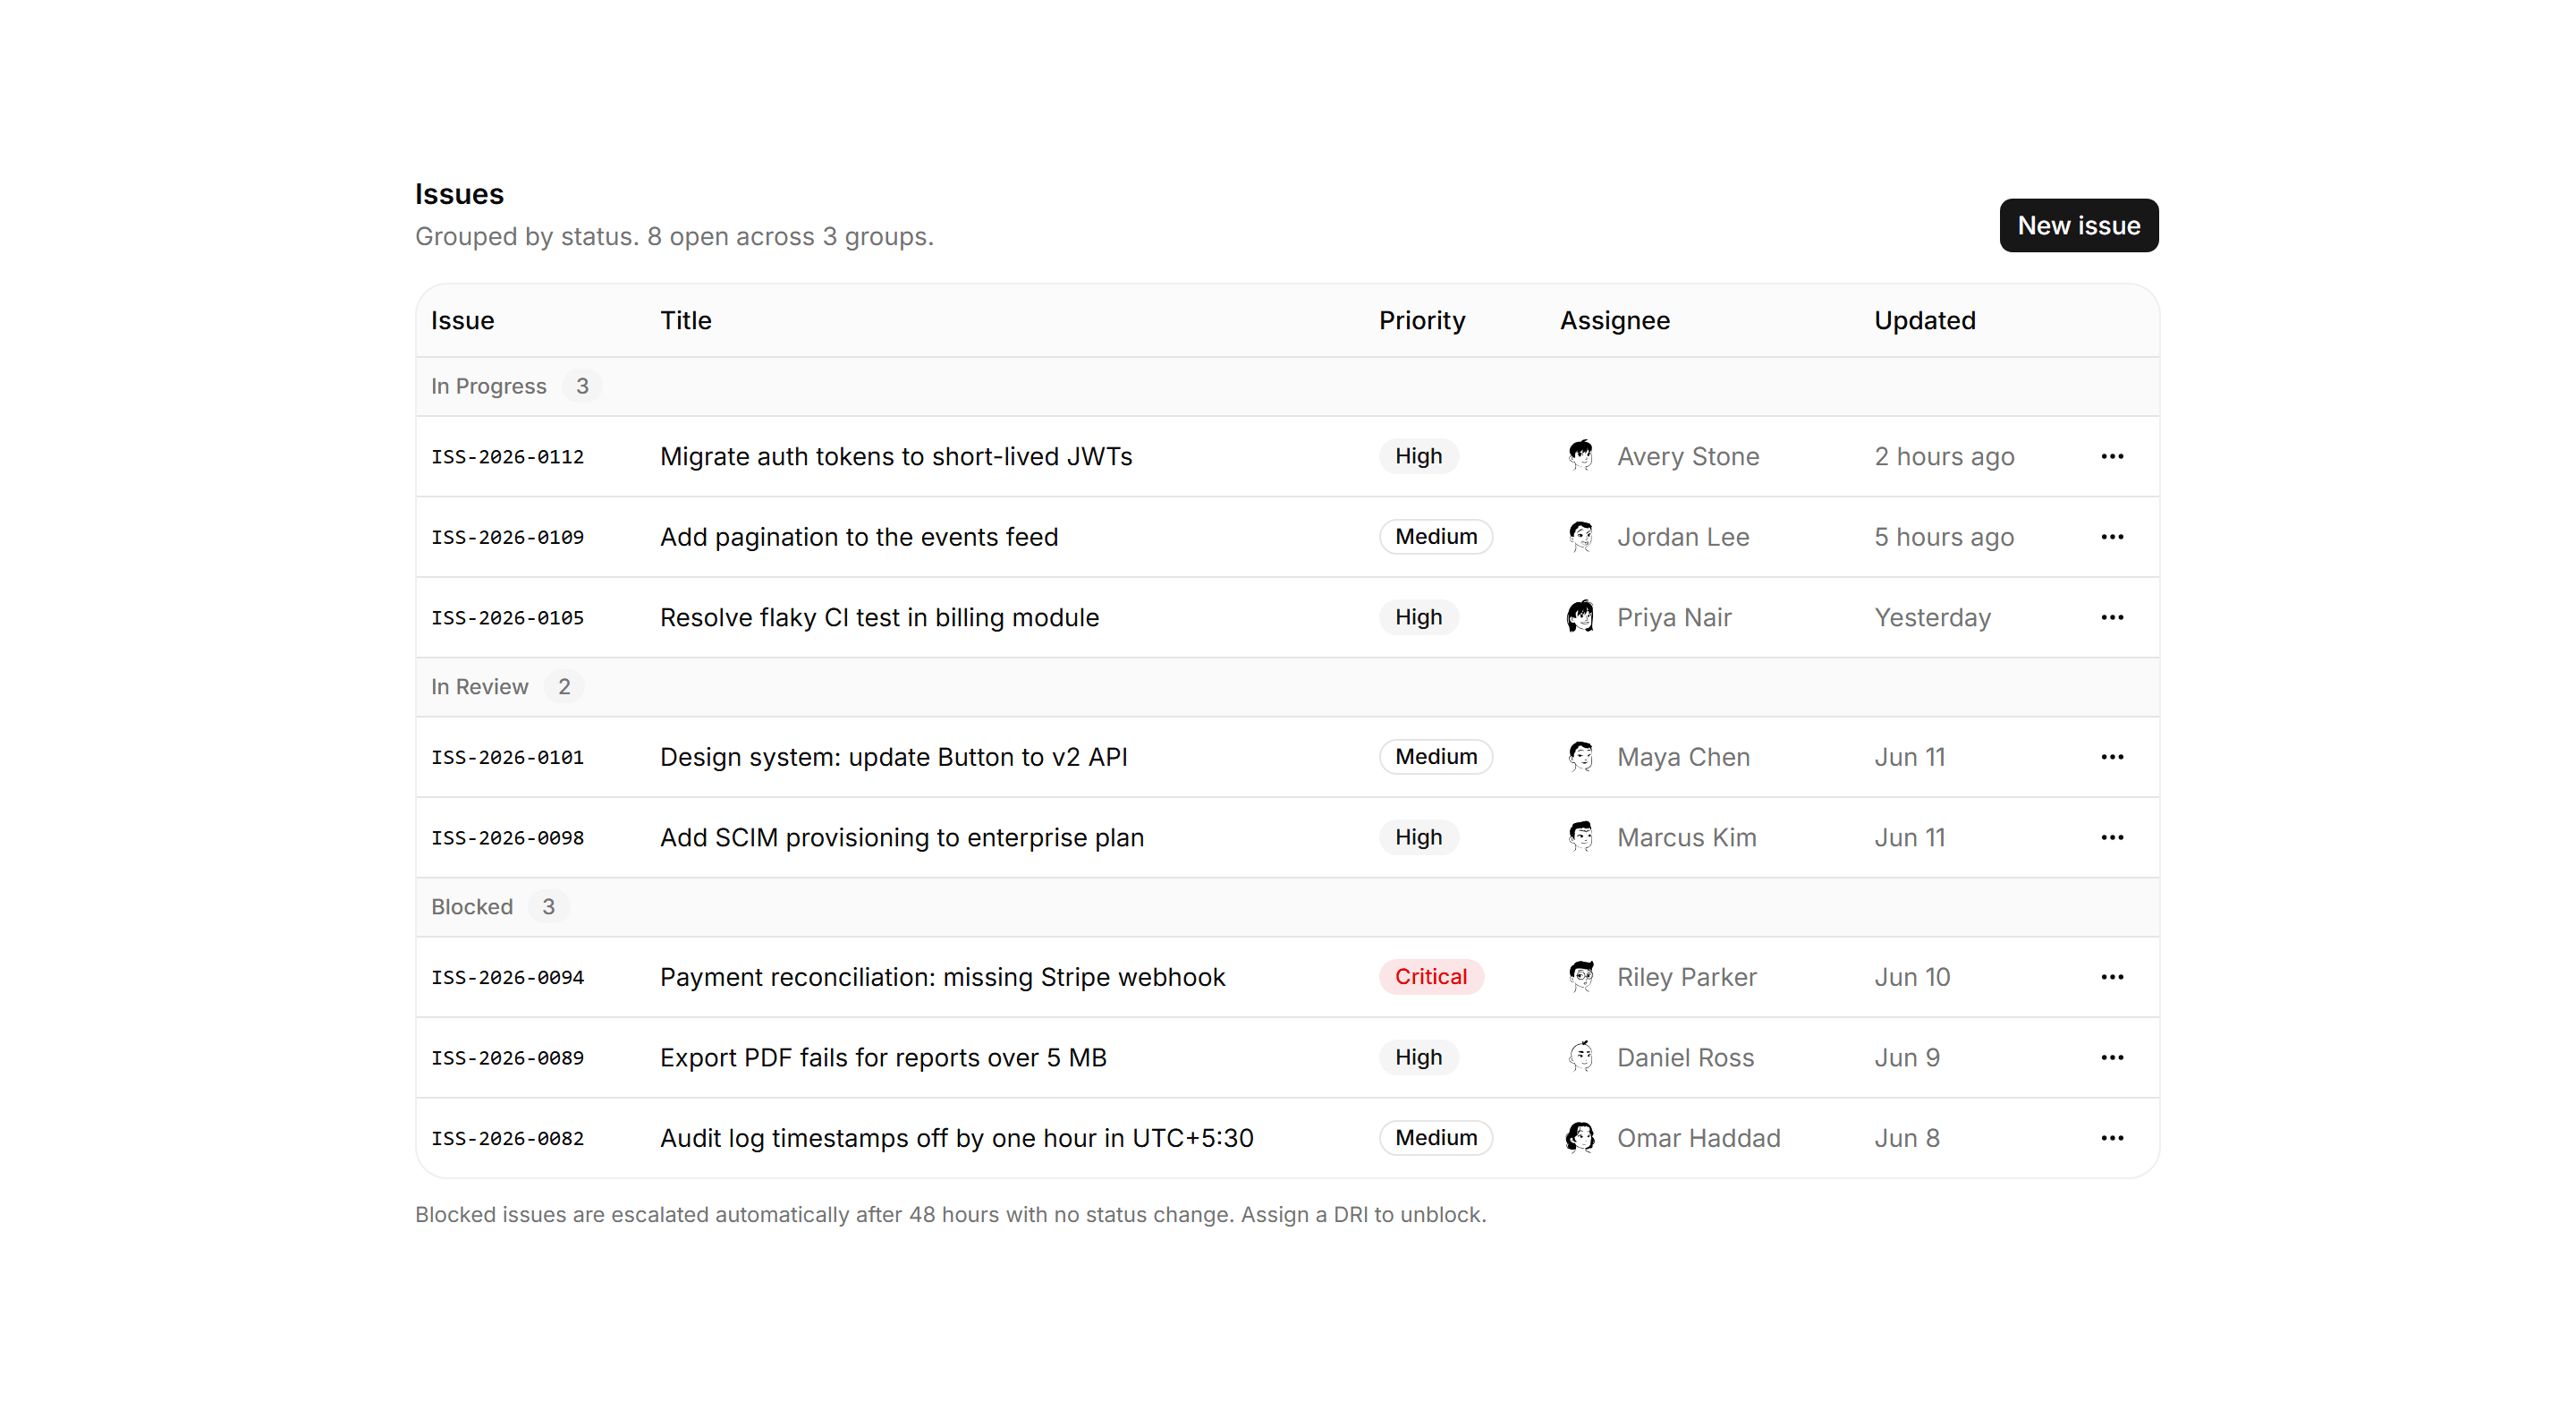Create a New issue

pyautogui.click(x=2078, y=226)
